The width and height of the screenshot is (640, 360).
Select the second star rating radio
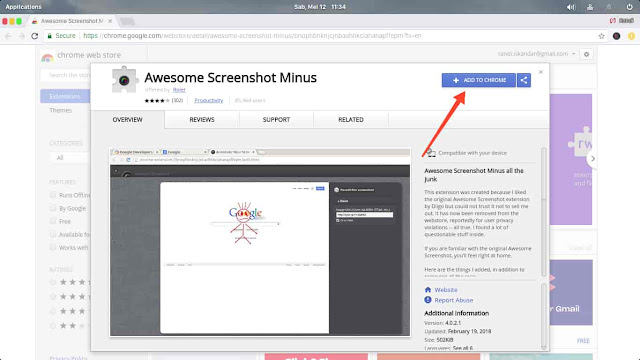pyautogui.click(x=53, y=296)
